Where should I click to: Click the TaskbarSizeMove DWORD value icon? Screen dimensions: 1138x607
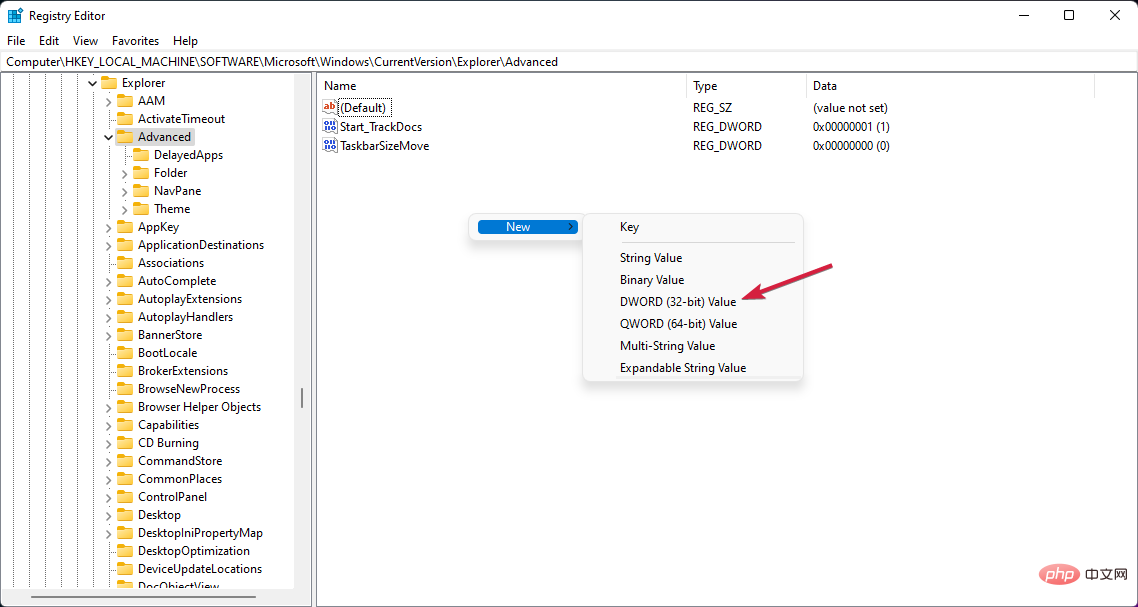(330, 145)
